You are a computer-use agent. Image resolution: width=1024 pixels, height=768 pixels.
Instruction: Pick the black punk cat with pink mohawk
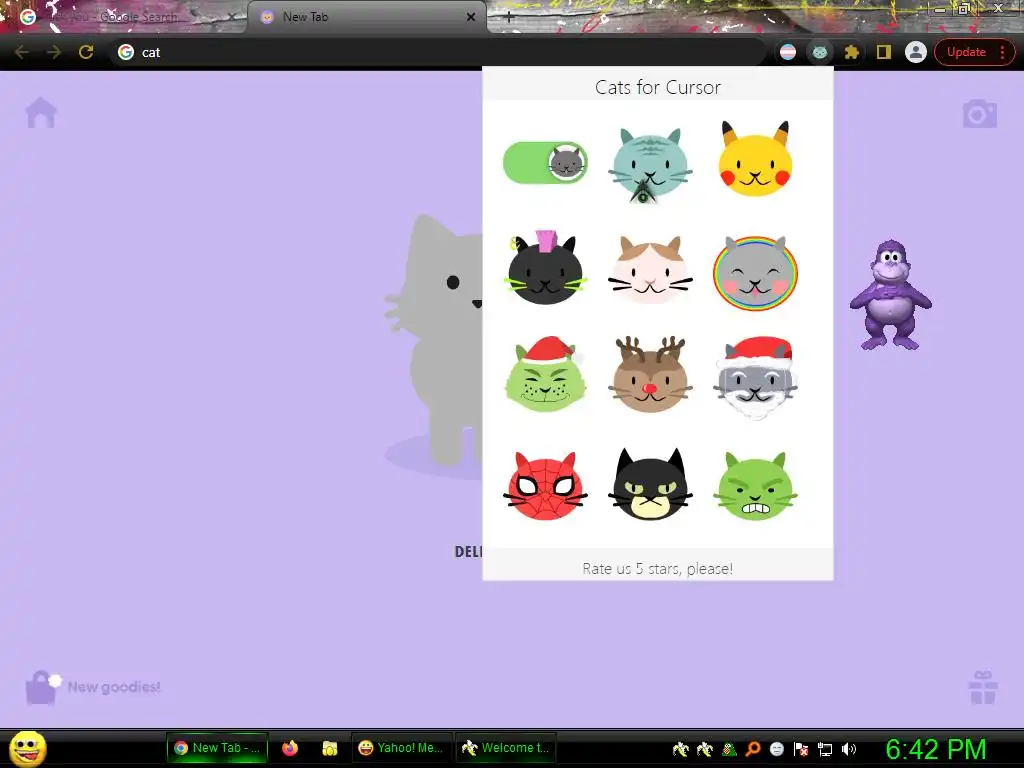[545, 268]
